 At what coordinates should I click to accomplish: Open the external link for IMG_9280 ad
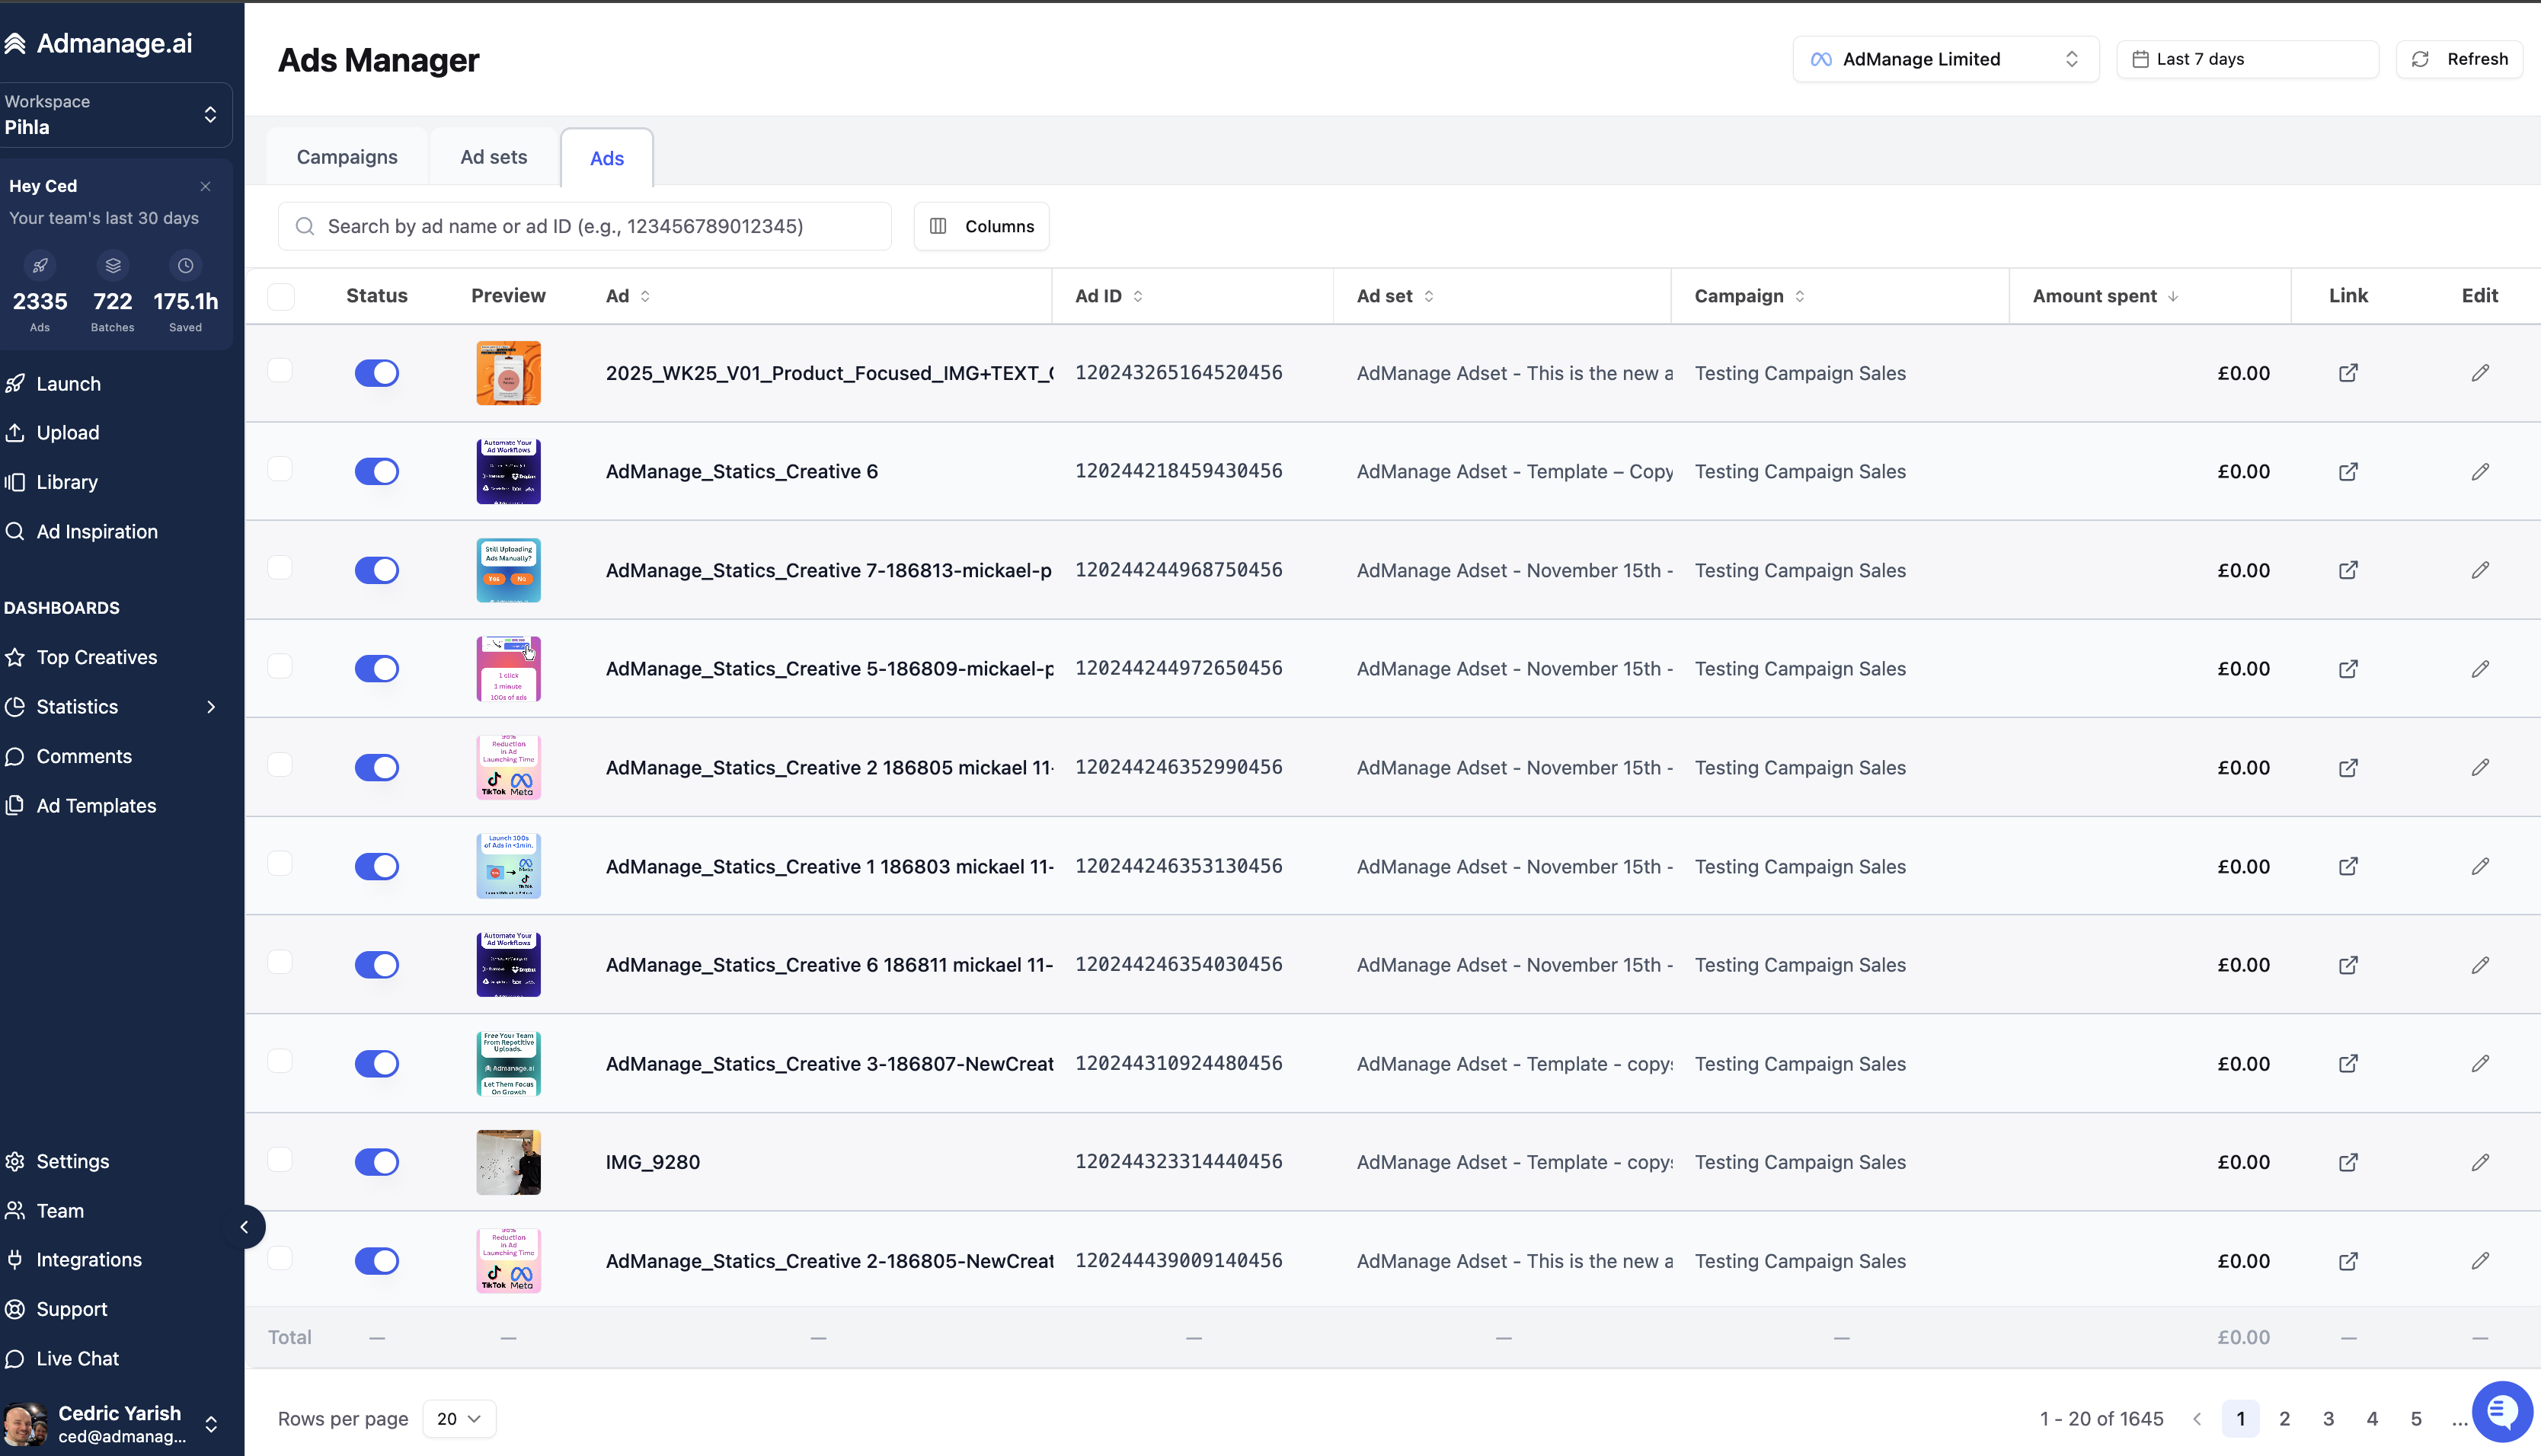(x=2348, y=1162)
